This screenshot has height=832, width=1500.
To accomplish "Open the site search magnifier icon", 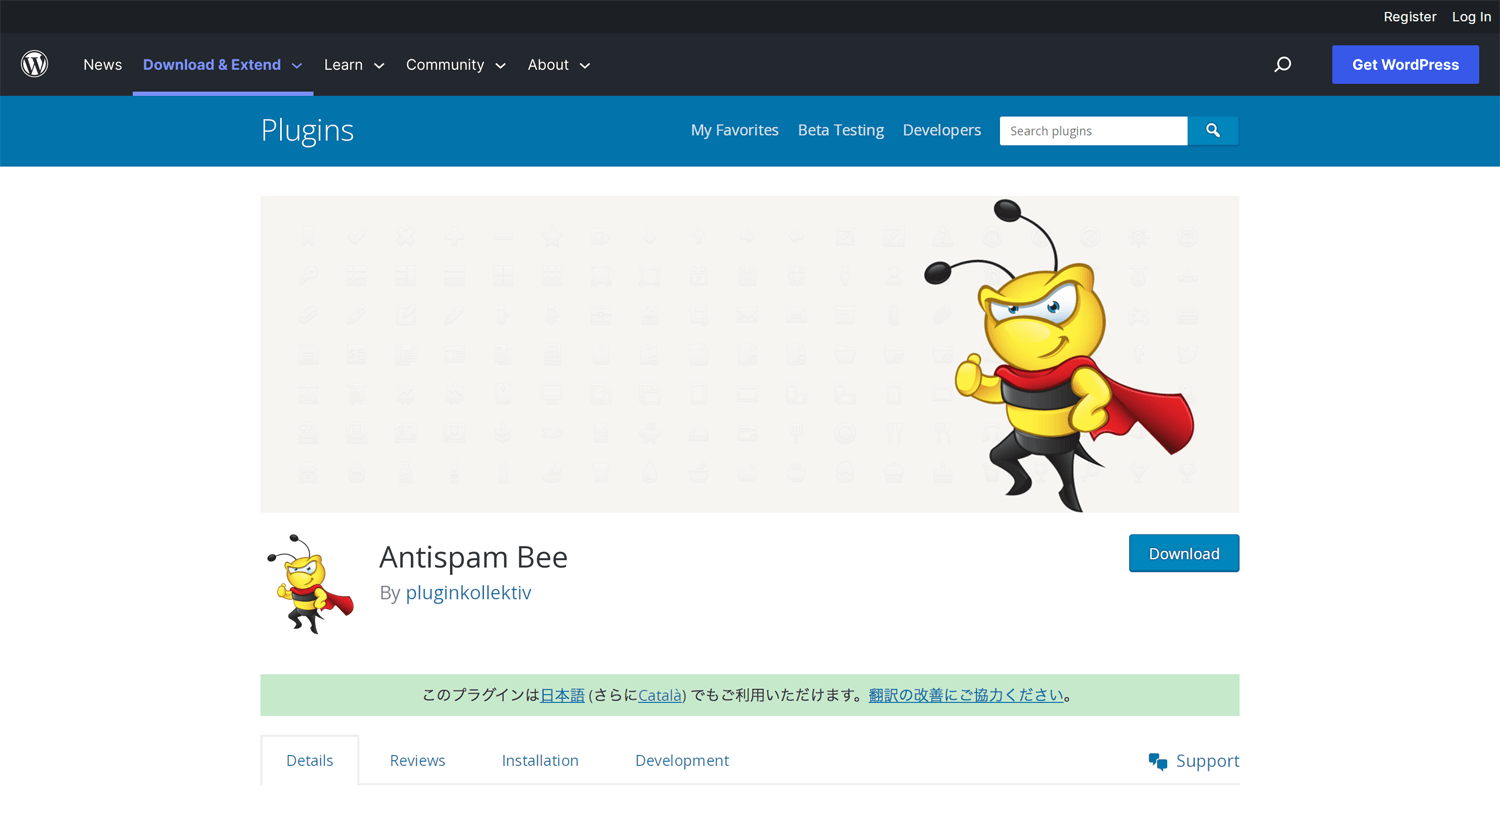I will click(1282, 65).
